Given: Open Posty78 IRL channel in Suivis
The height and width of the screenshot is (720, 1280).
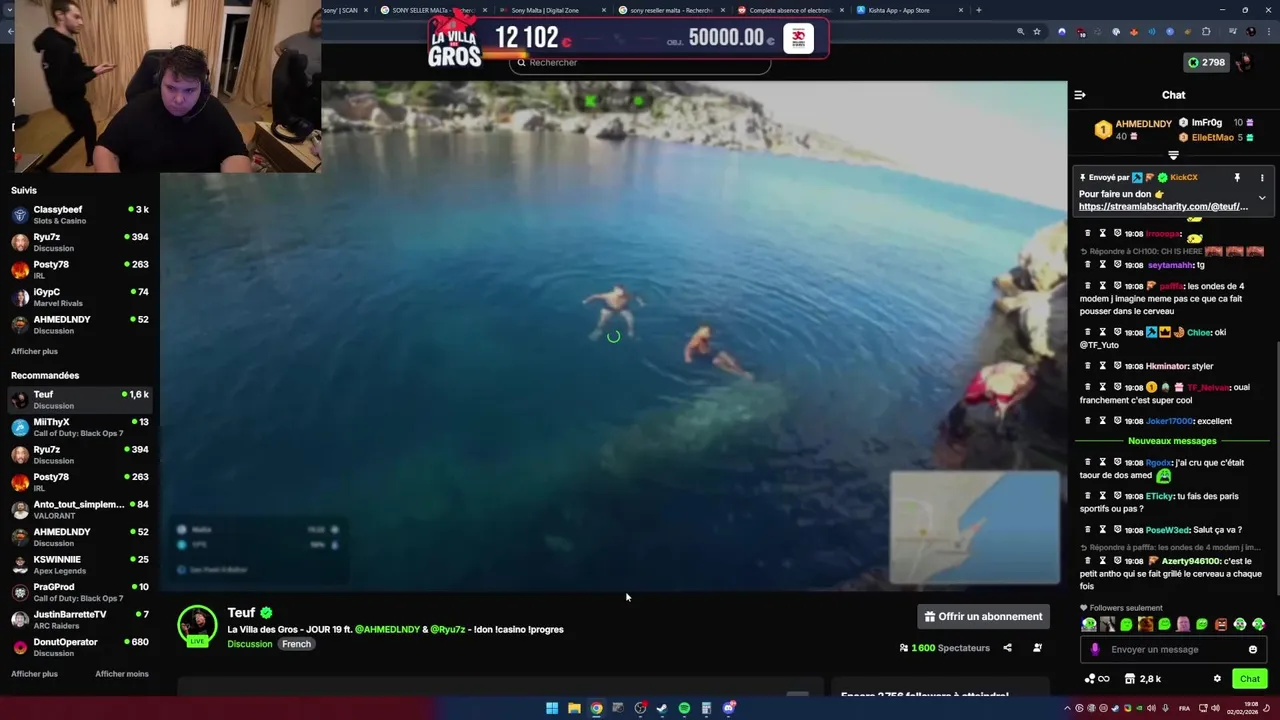Looking at the screenshot, I should [x=80, y=269].
